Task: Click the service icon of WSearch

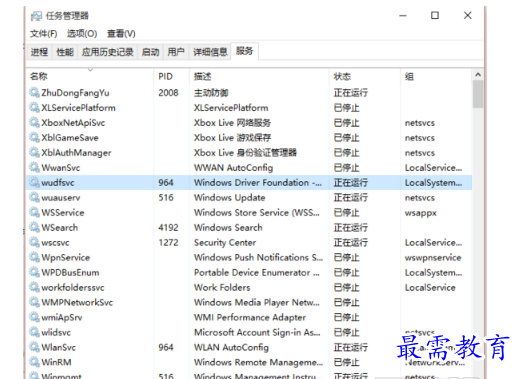Action: [34, 227]
